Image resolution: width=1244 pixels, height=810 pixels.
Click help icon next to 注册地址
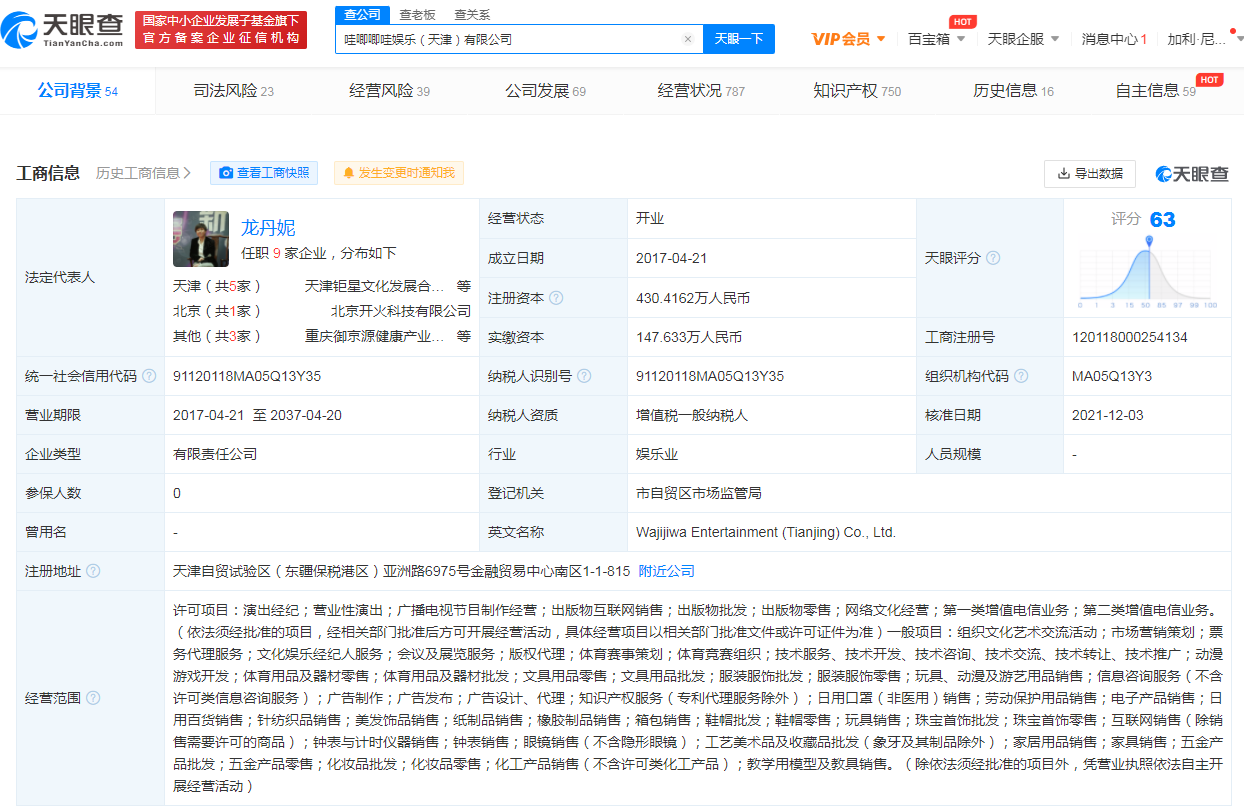point(93,571)
